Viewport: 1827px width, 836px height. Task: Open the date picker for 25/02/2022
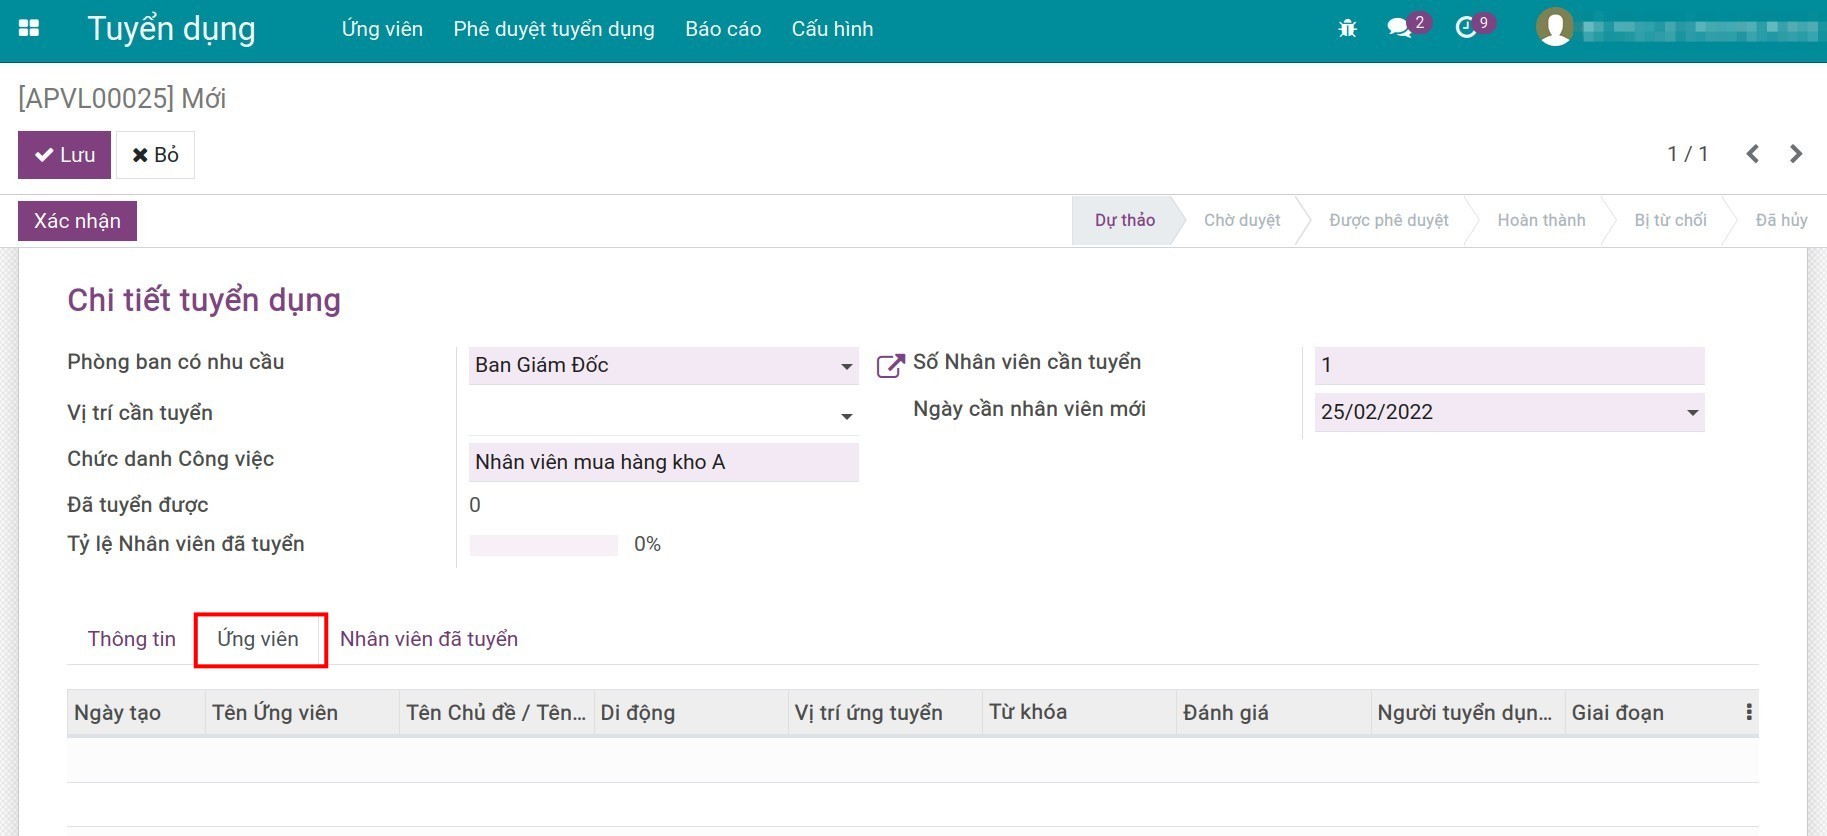(x=1692, y=412)
